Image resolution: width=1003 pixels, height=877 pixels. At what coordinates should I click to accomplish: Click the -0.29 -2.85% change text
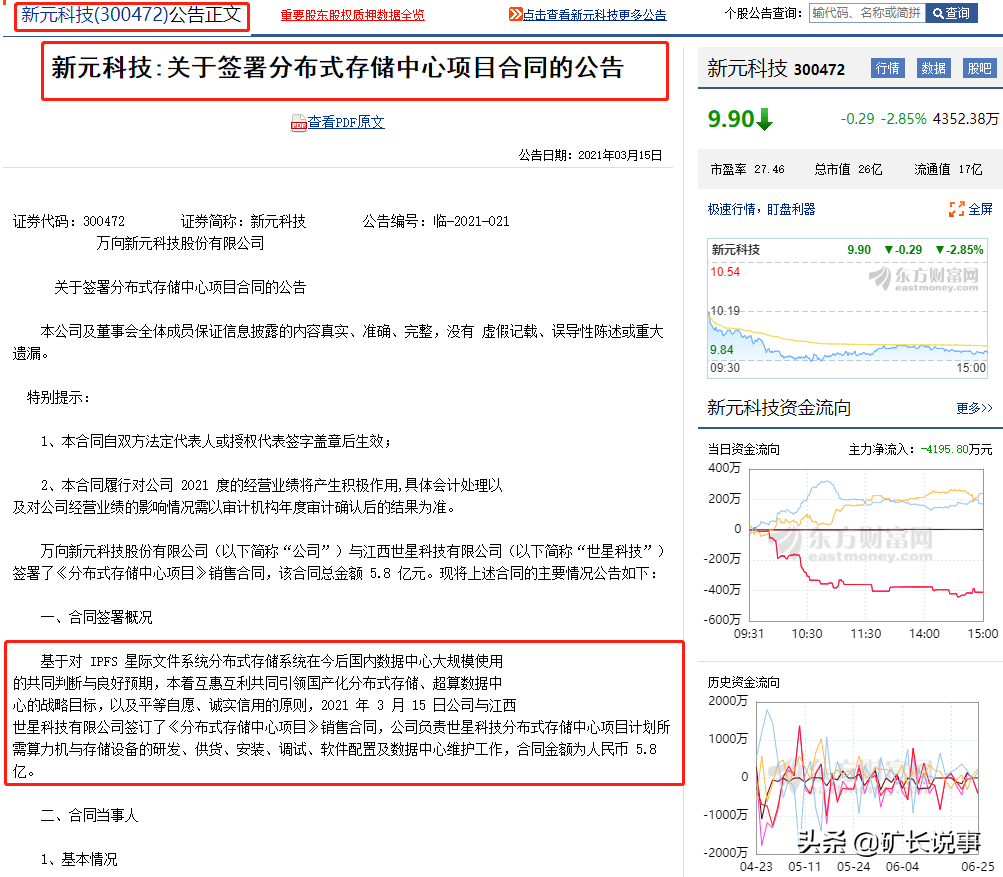click(883, 119)
